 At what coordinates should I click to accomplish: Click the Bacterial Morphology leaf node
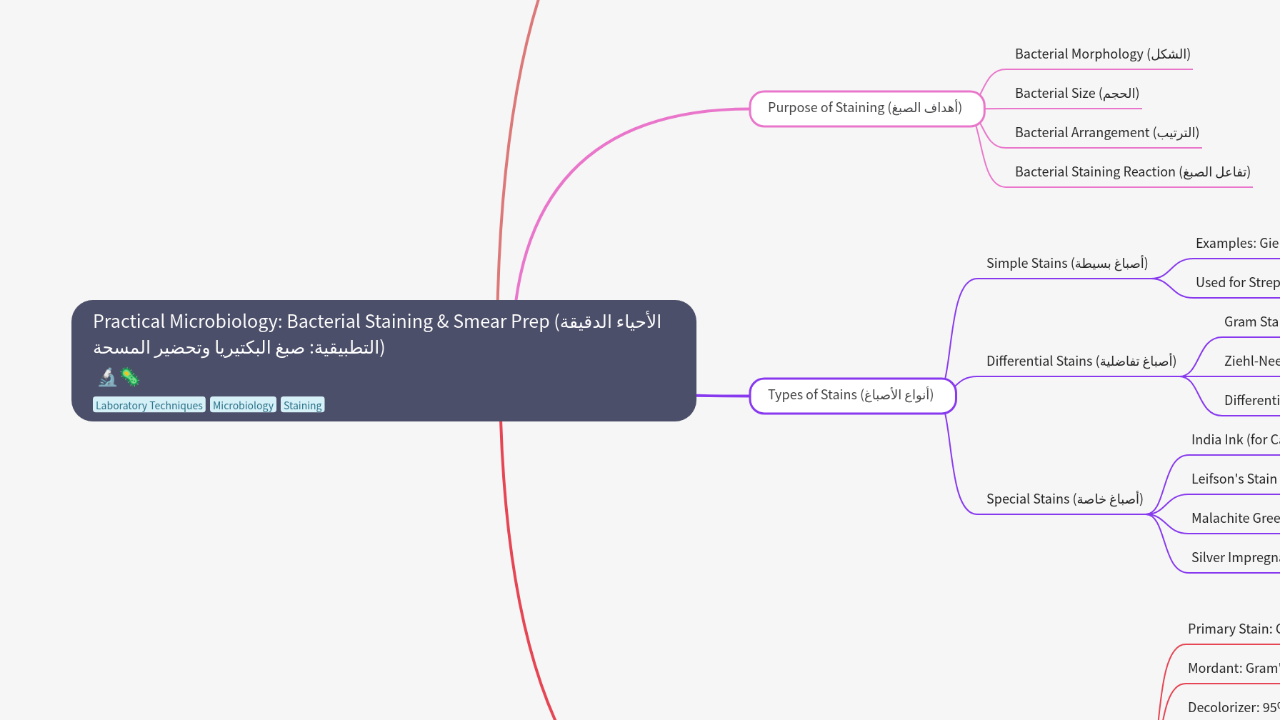[1102, 54]
